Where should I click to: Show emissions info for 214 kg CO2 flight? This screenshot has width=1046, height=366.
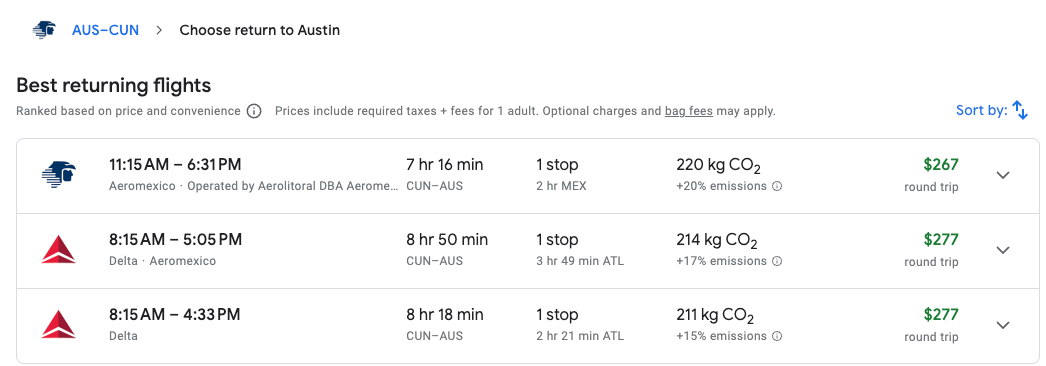(777, 261)
